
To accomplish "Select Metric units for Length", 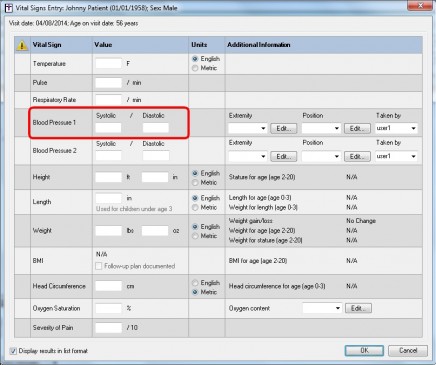I will (x=195, y=207).
